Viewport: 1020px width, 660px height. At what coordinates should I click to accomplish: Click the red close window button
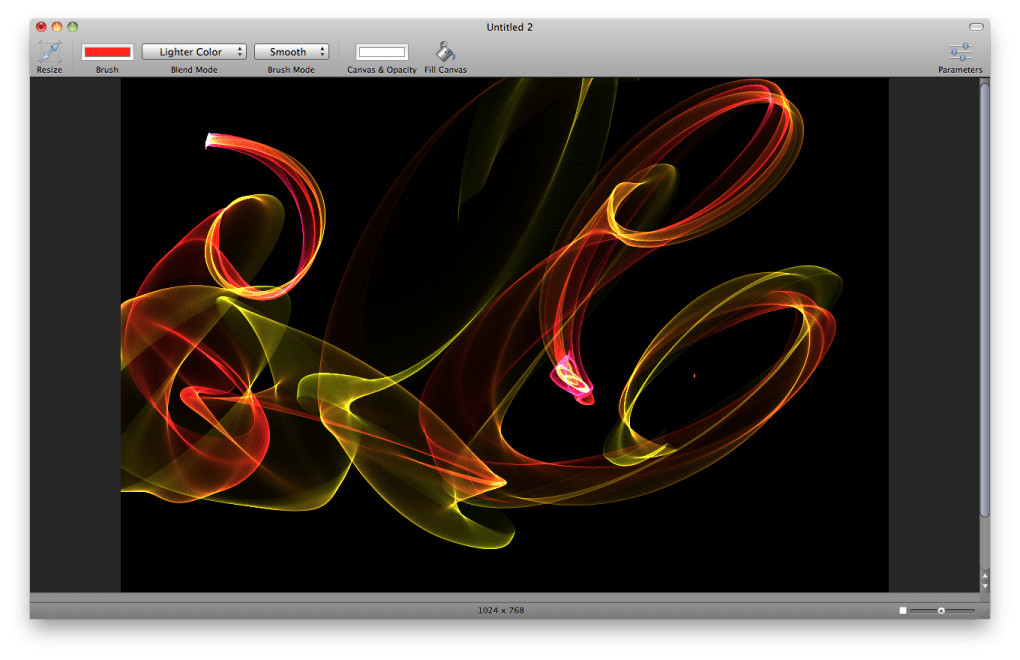click(41, 27)
